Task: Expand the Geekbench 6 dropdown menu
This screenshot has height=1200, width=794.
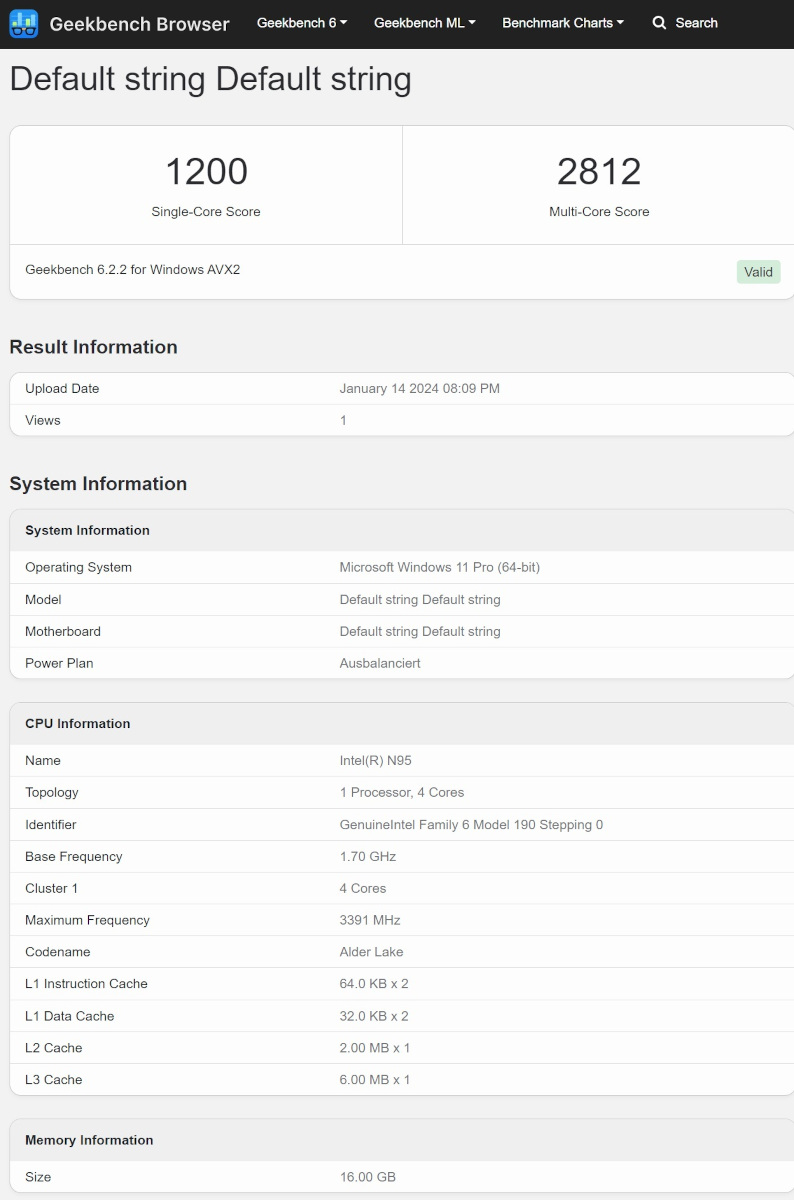Action: click(x=302, y=22)
